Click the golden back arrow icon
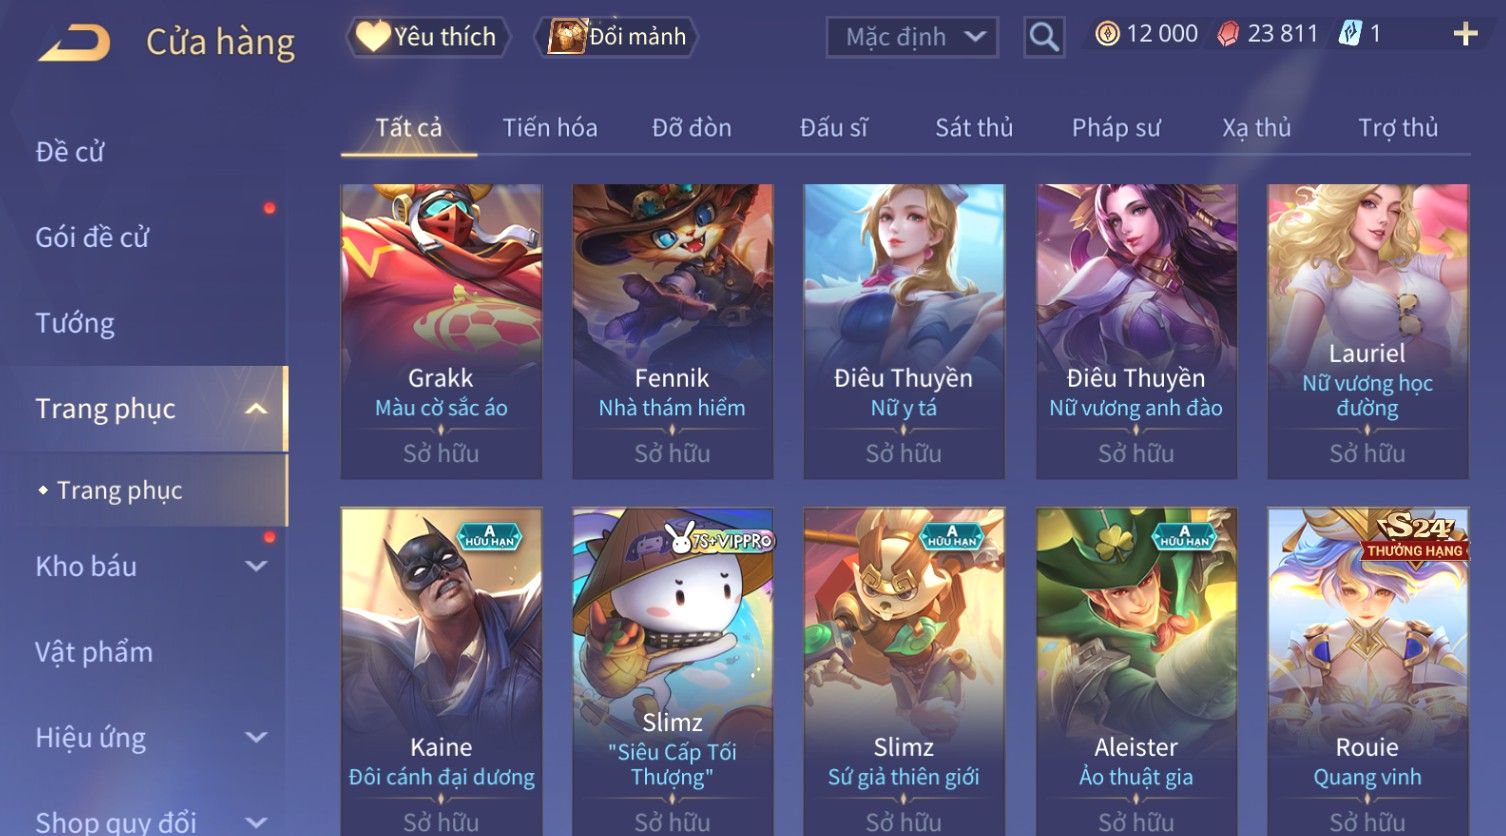1506x836 pixels. click(74, 42)
